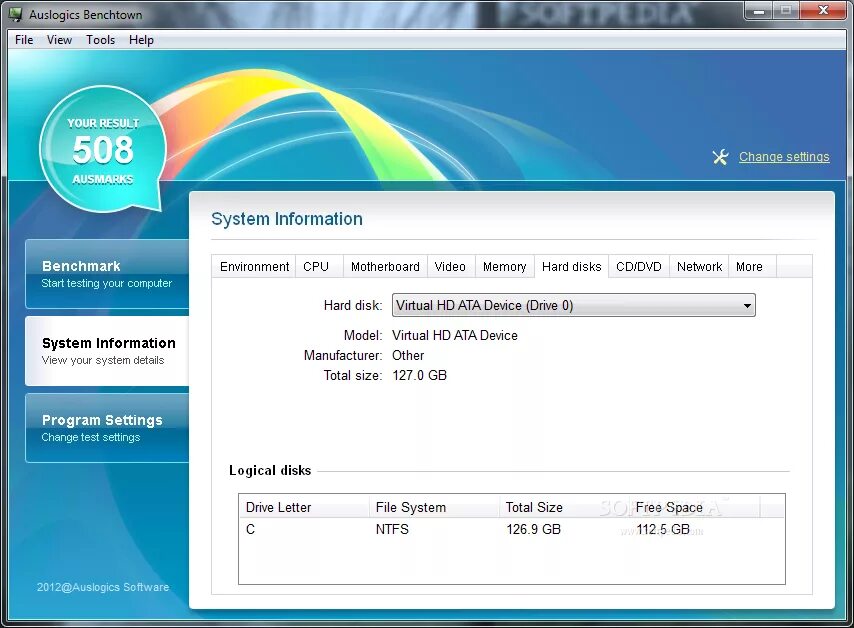854x628 pixels.
Task: Open the File menu
Action: (x=24, y=40)
